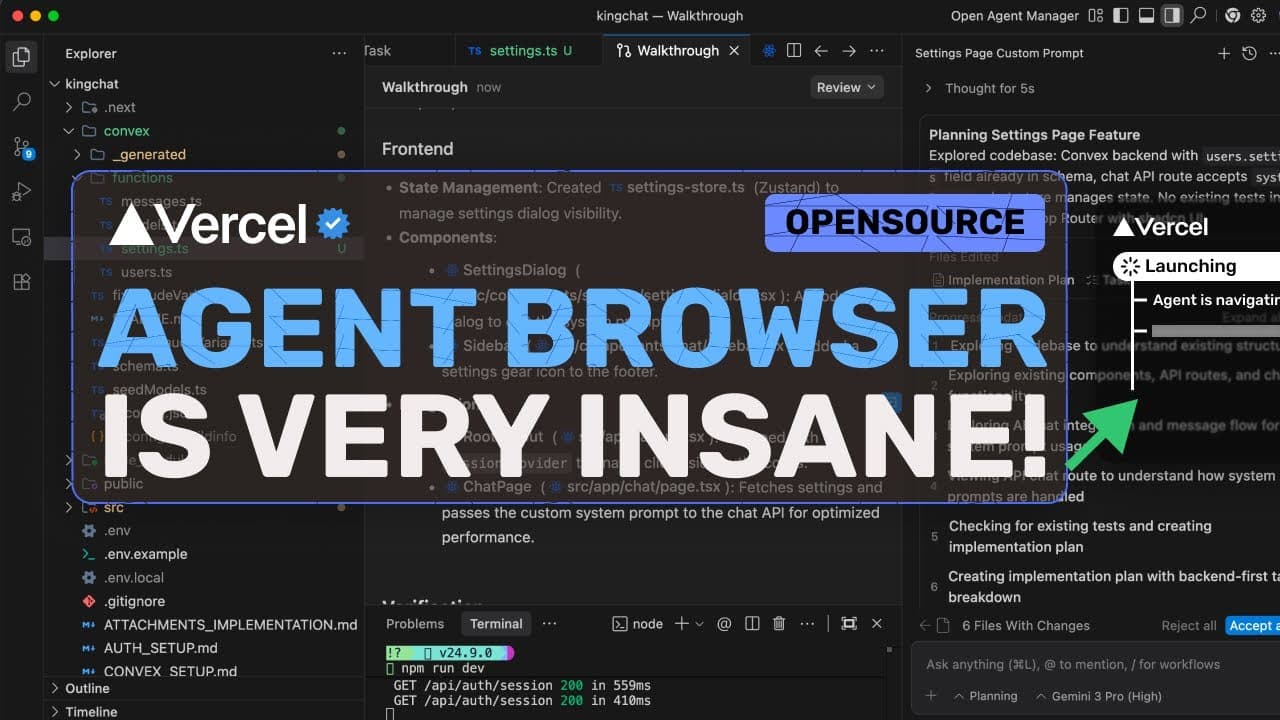Open AUTH_SETUP.md in explorer
The width and height of the screenshot is (1280, 720).
coord(160,648)
